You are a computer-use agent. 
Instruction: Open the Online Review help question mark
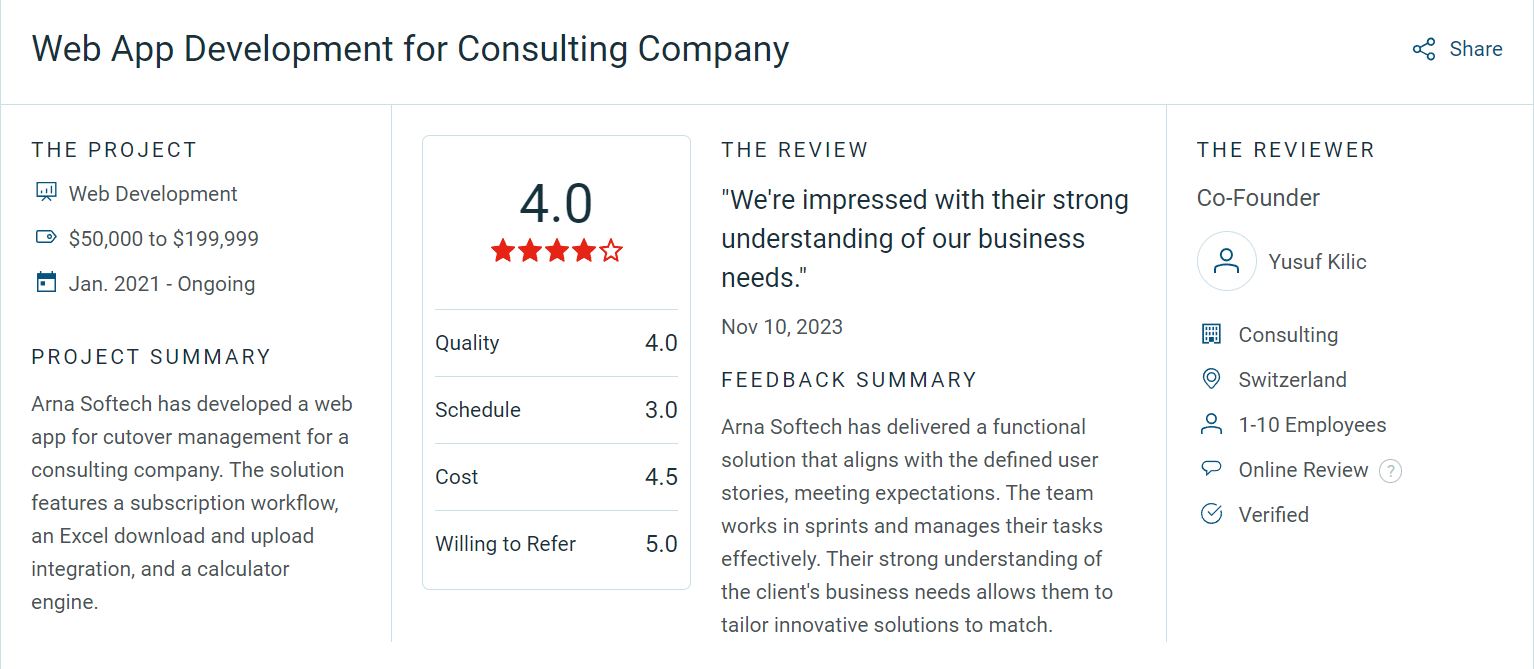click(x=1390, y=471)
